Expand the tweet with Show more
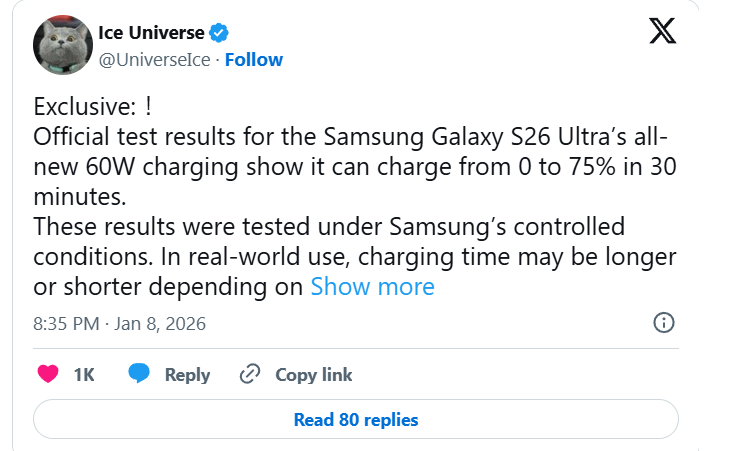Screen dimensions: 753x451 [372, 287]
